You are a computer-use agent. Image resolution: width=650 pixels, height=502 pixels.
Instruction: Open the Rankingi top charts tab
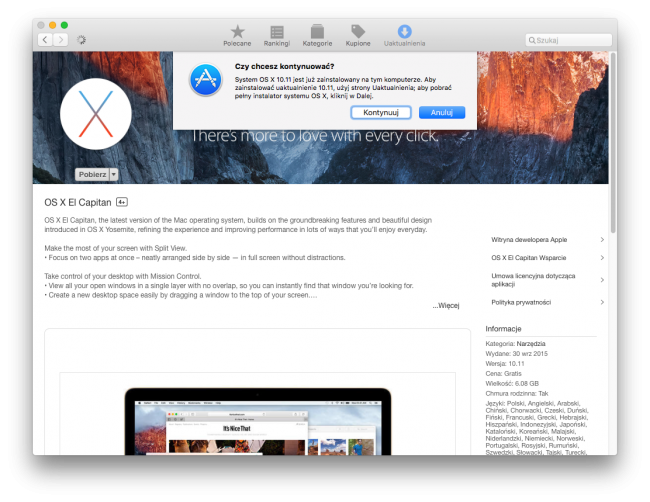(277, 36)
